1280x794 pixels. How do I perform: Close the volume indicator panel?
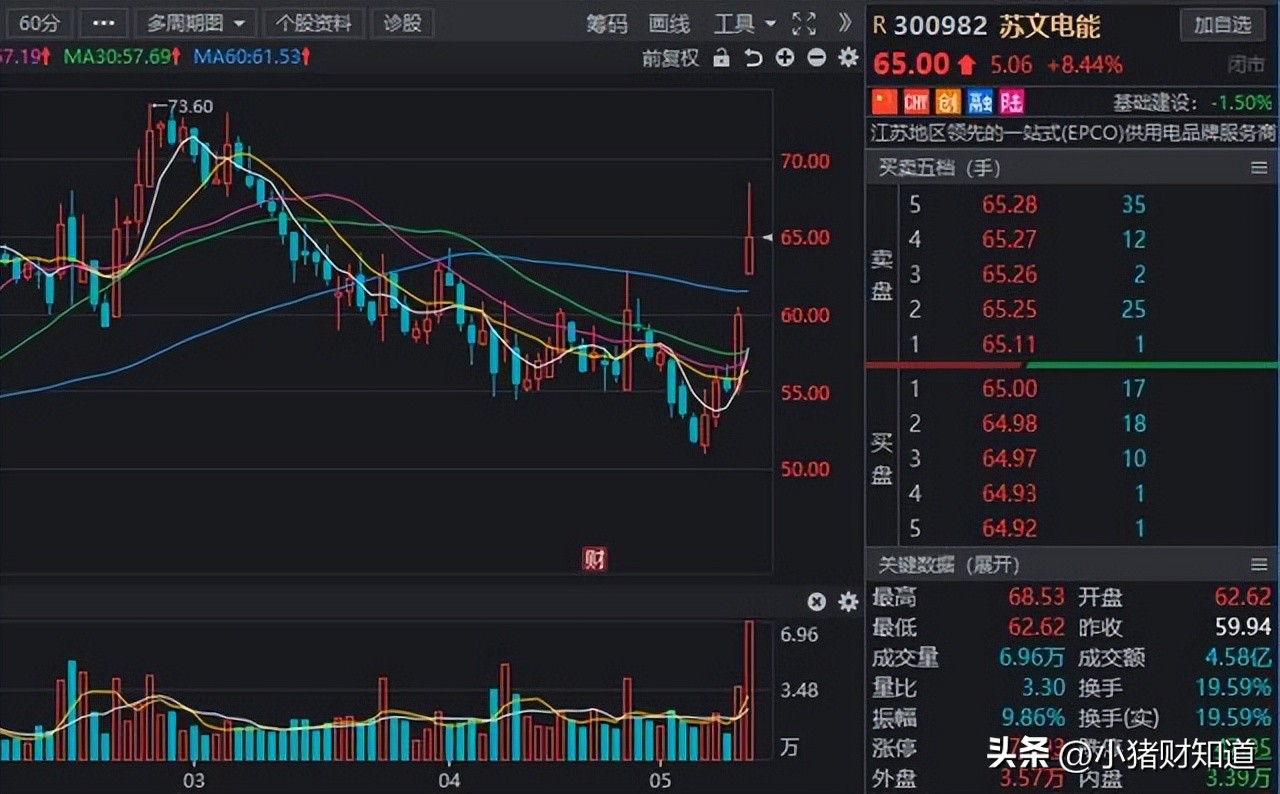(x=816, y=601)
